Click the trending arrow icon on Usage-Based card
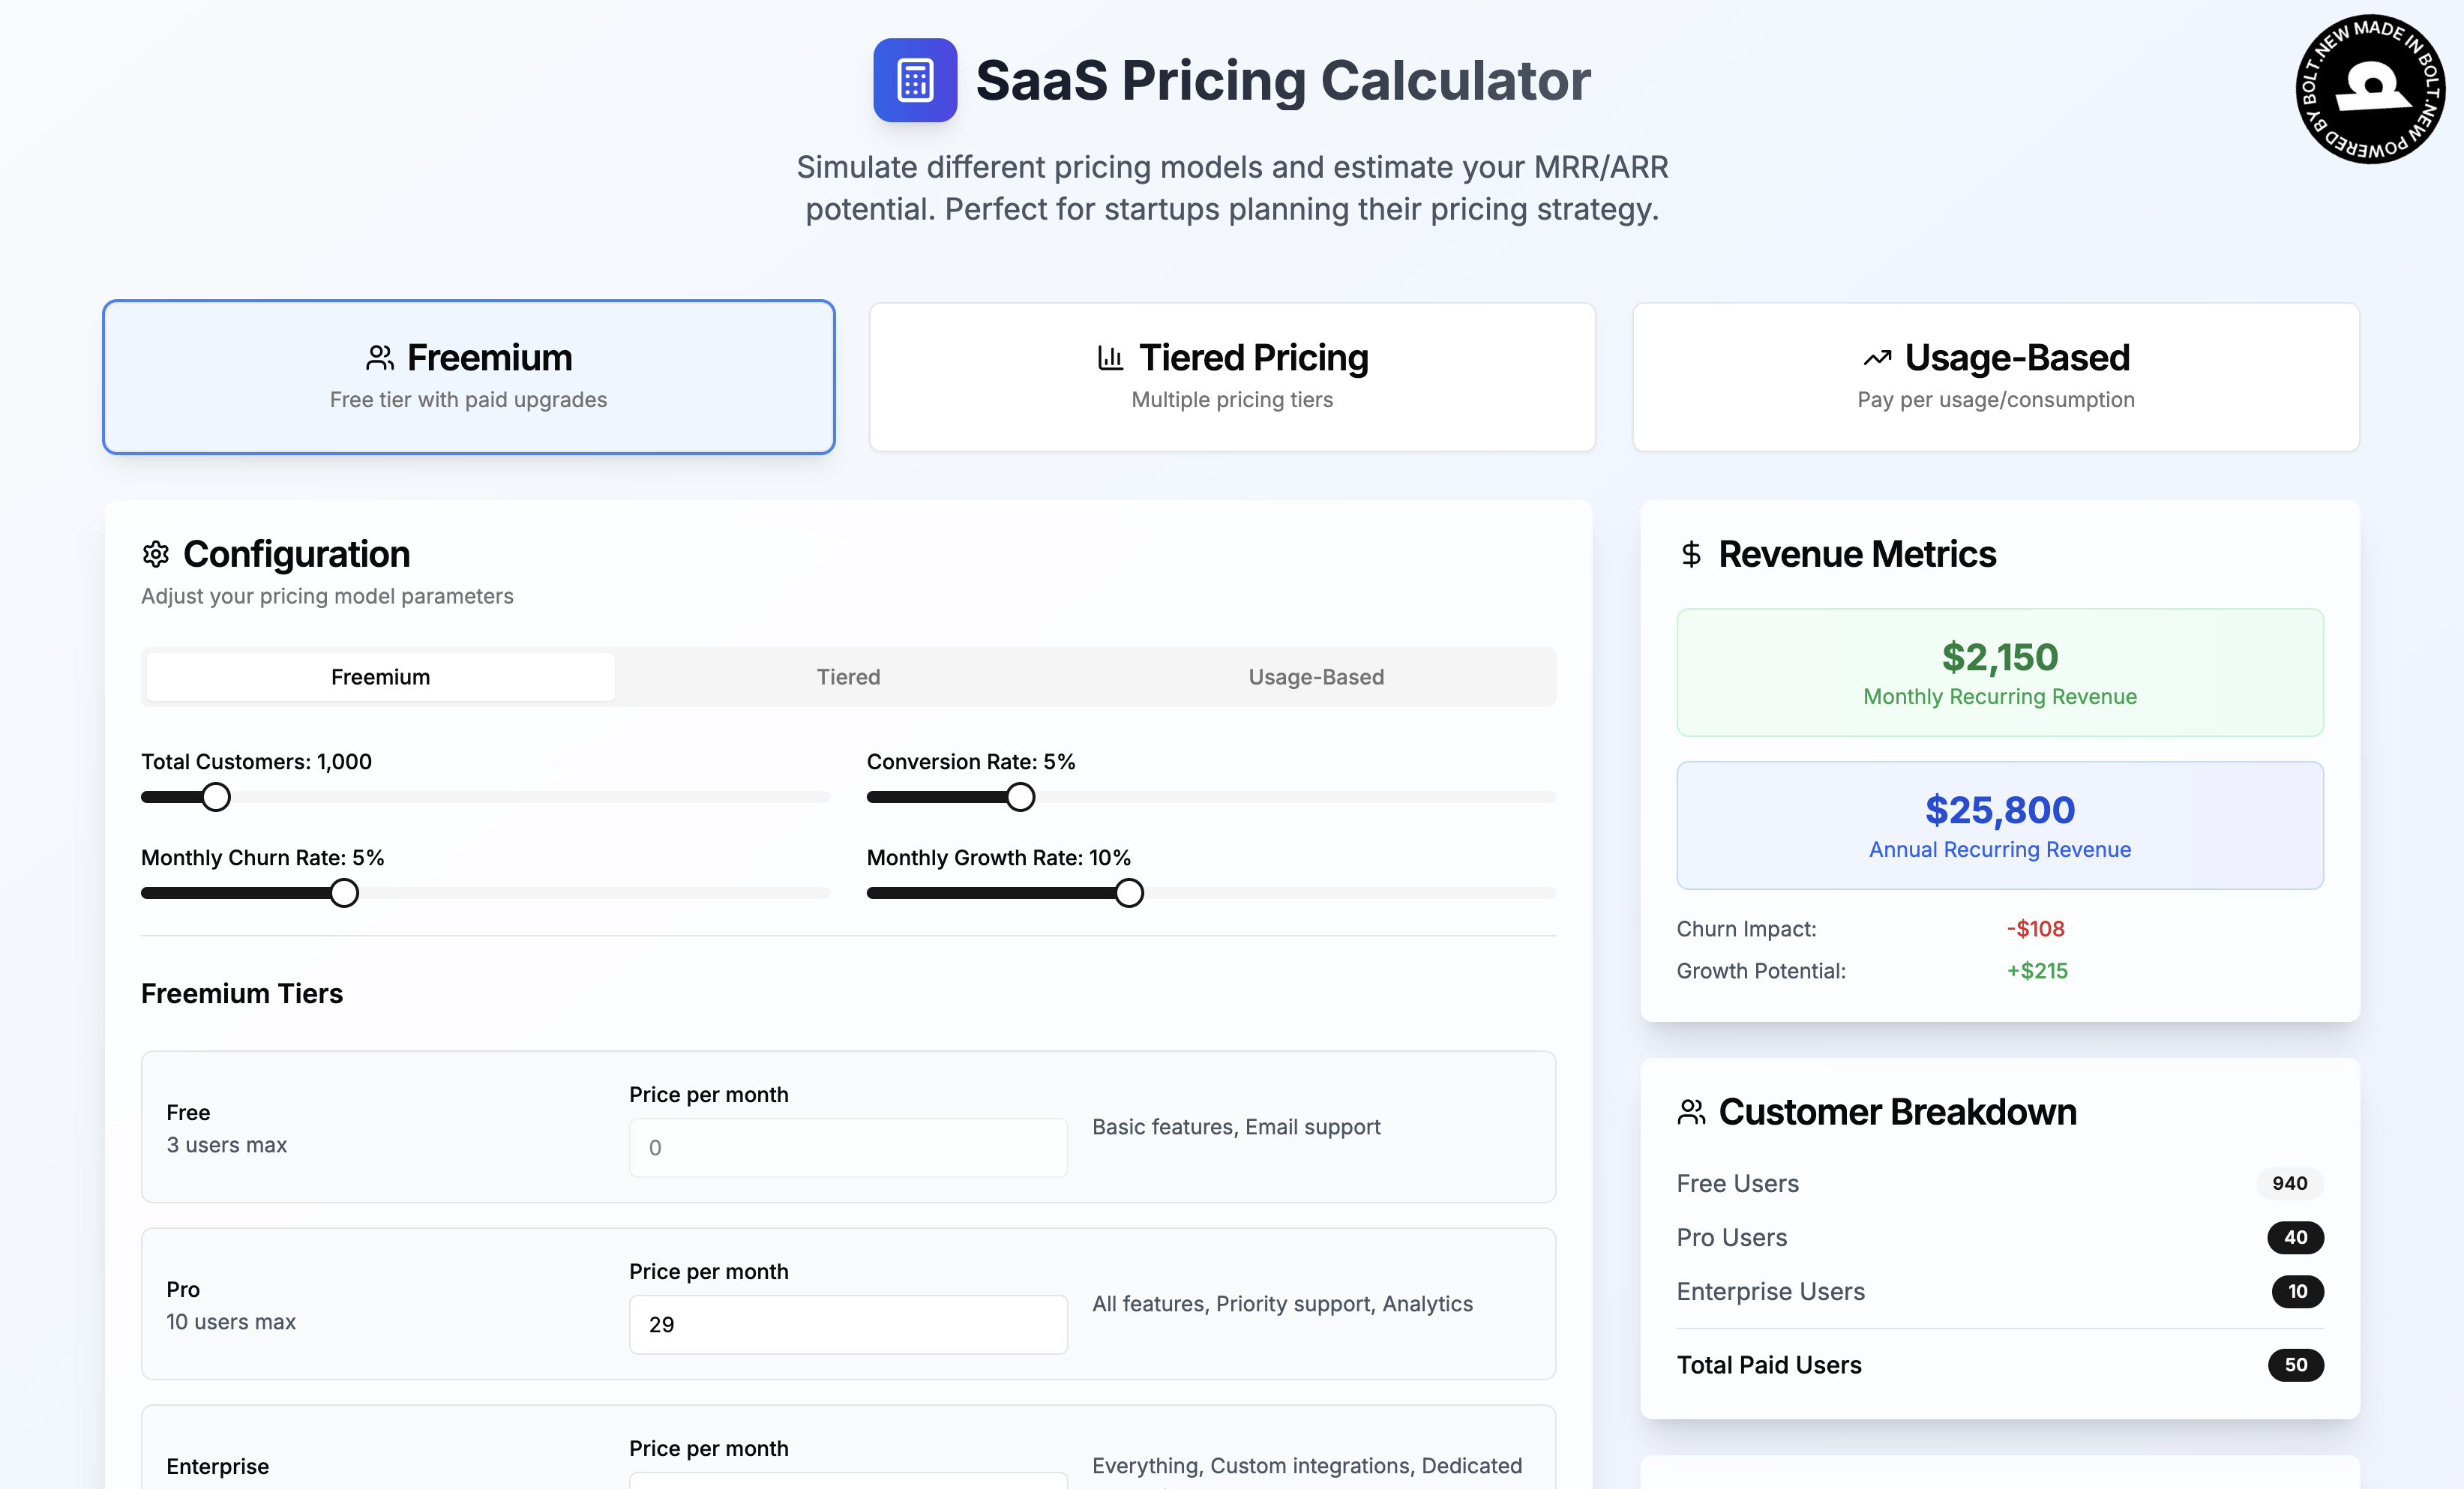2464x1489 pixels. tap(1878, 356)
